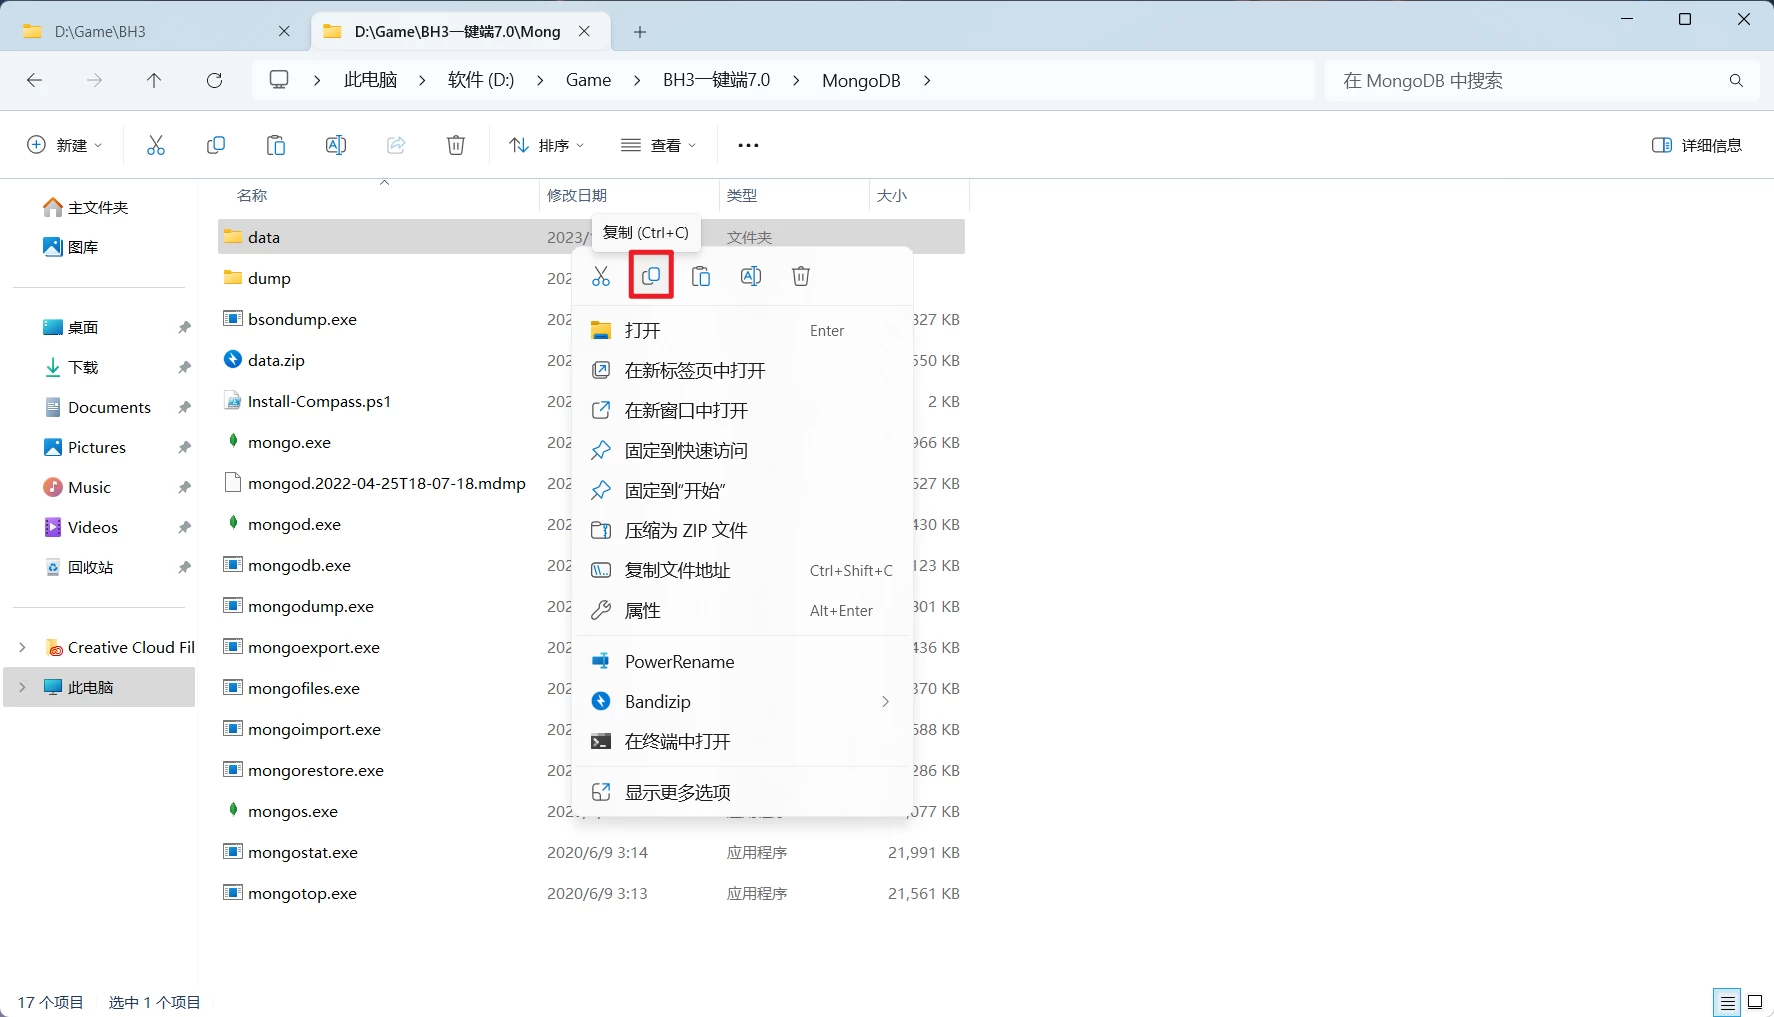The height and width of the screenshot is (1017, 1774).
Task: Select 属性 in the context menu
Action: click(x=642, y=610)
